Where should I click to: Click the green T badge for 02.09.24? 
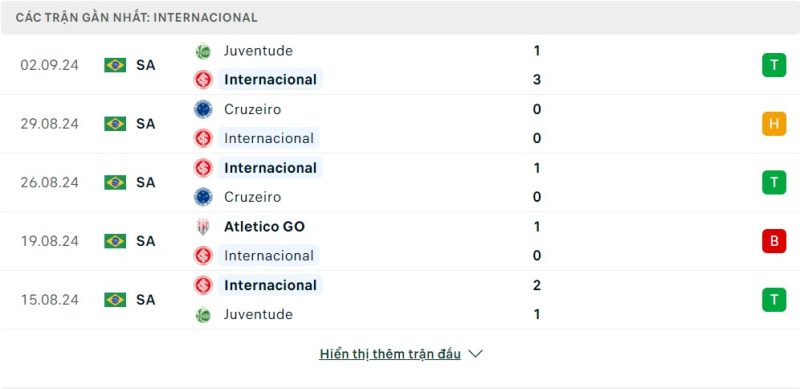coord(774,65)
